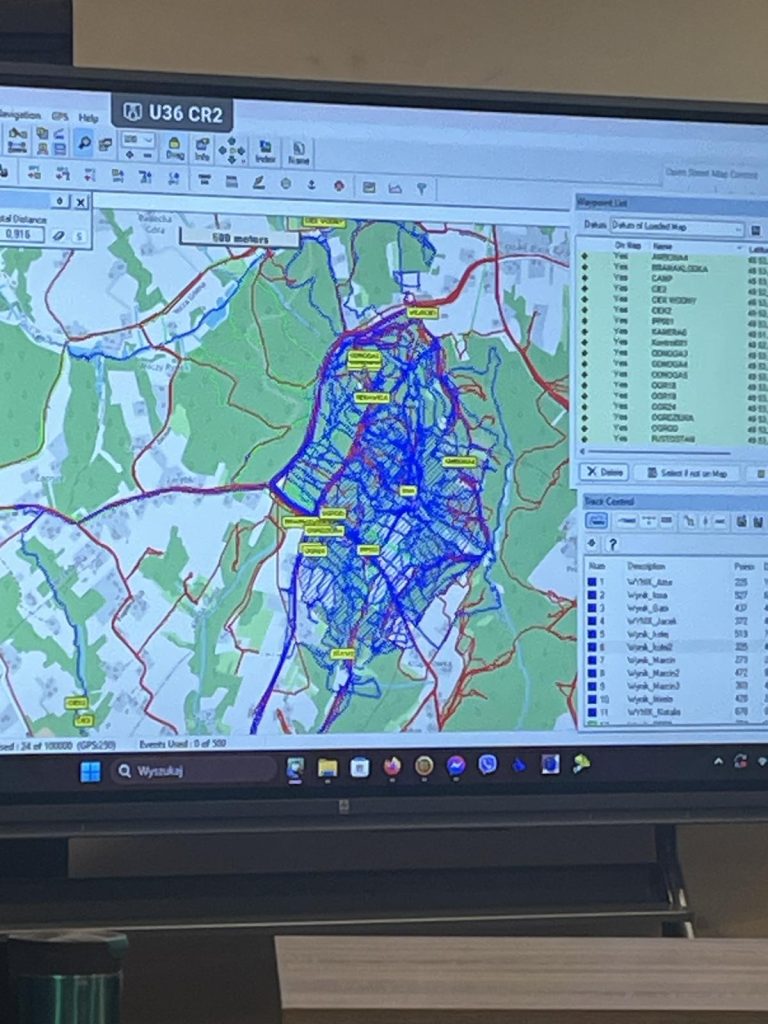Open the Info tool in toolbar
Image resolution: width=768 pixels, height=1024 pixels.
(202, 149)
